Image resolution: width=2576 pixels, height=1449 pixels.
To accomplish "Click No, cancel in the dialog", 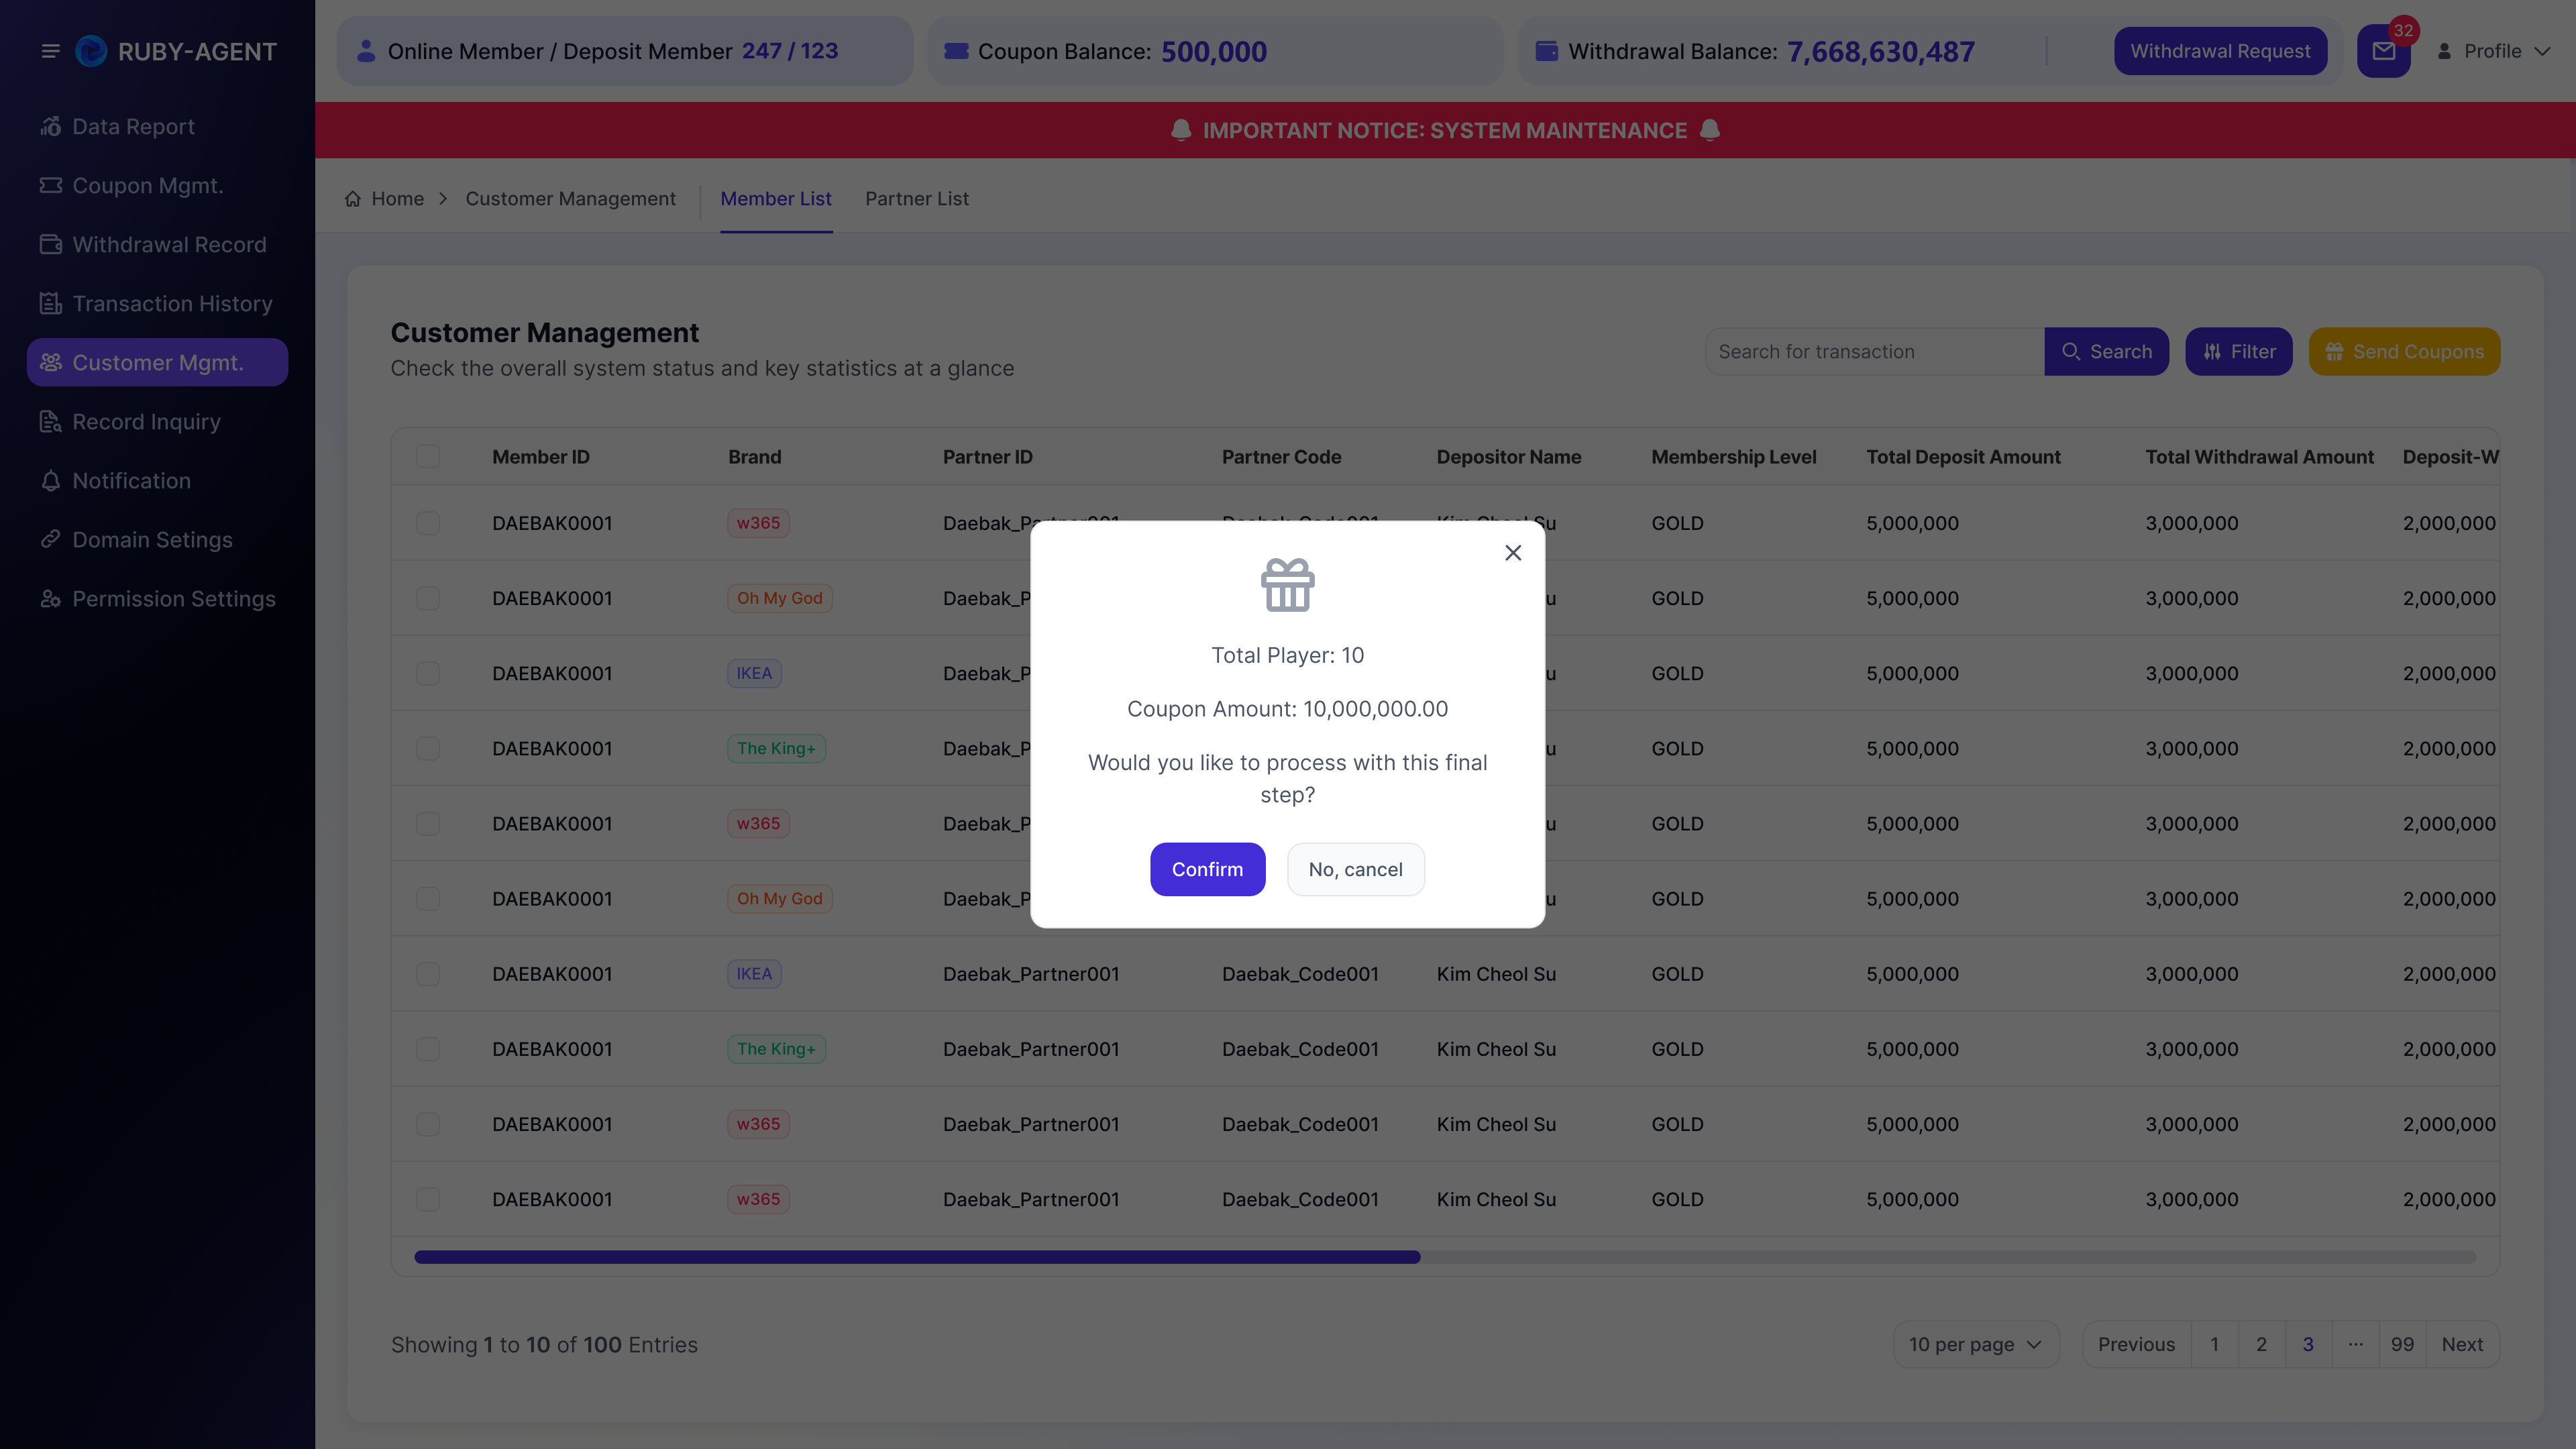I will [1355, 869].
